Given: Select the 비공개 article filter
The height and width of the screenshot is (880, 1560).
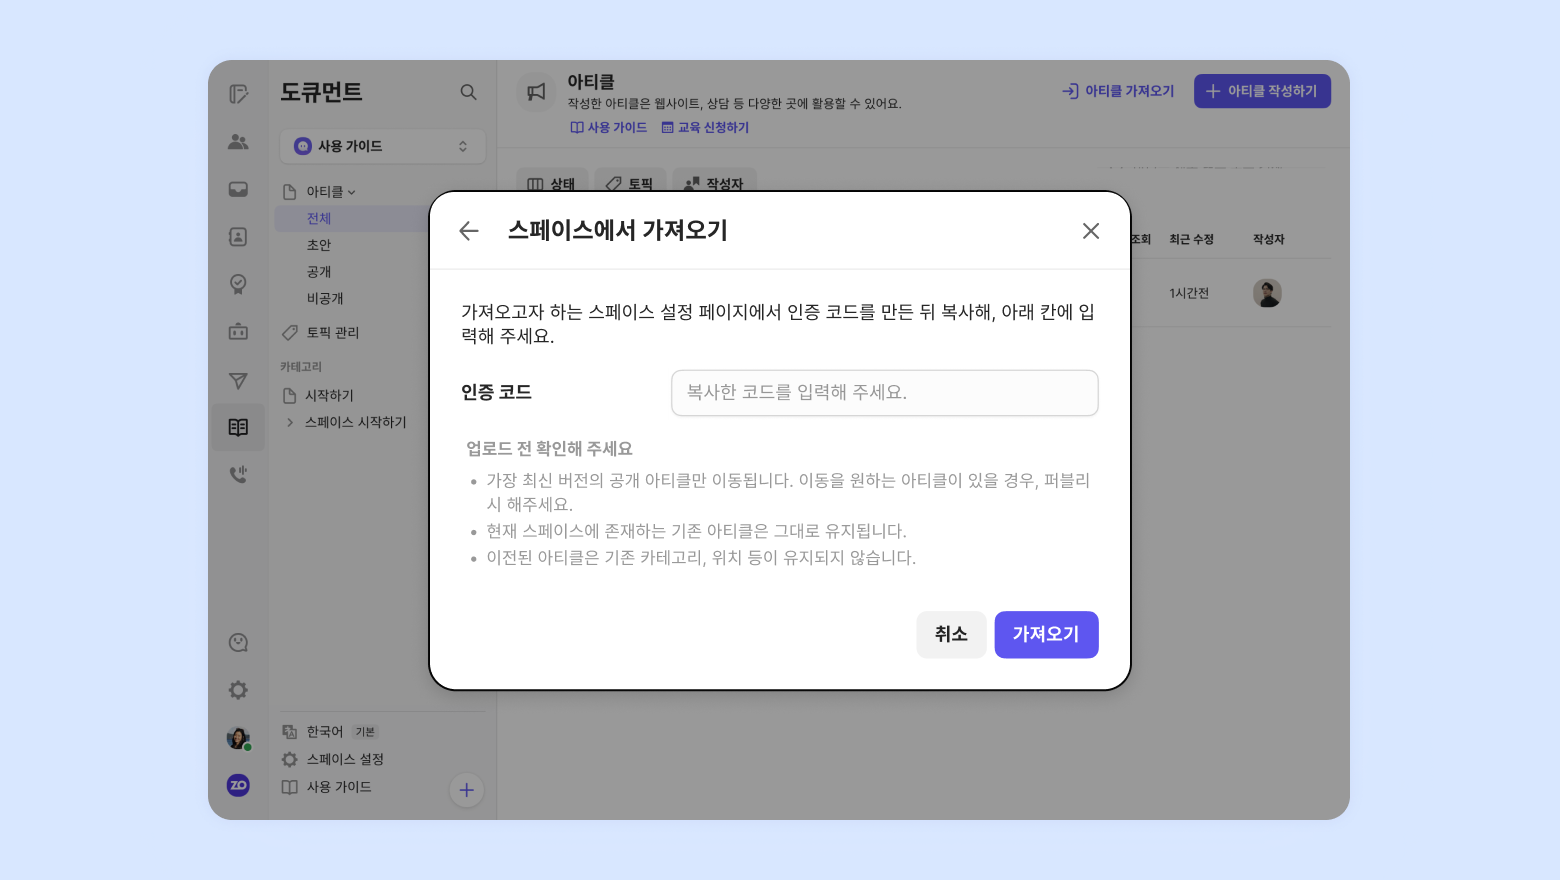Looking at the screenshot, I should point(325,298).
